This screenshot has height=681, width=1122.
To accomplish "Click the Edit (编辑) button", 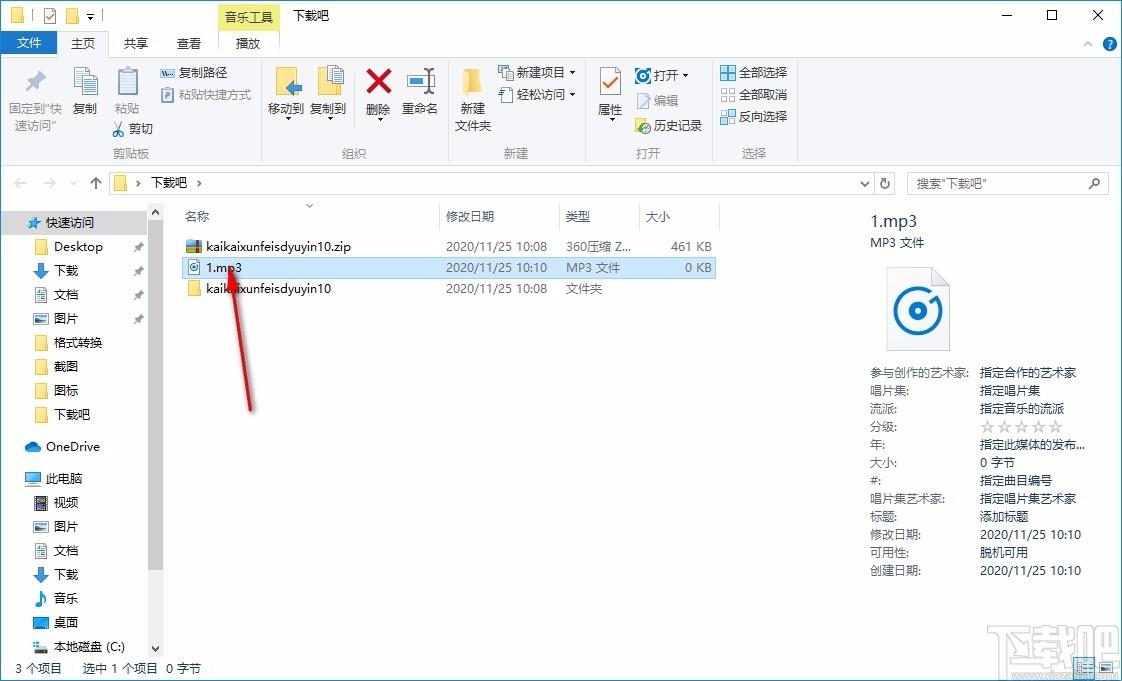I will (x=657, y=101).
